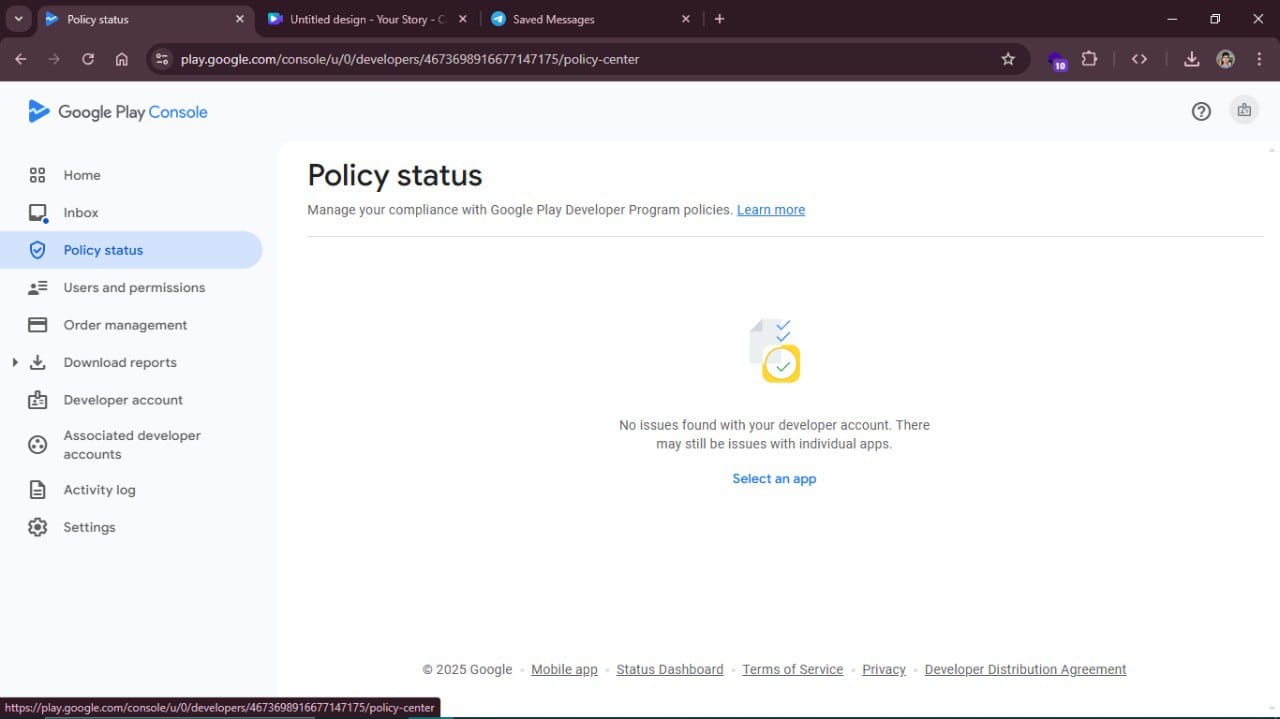Click the Learn more link
This screenshot has width=1280, height=719.
pos(771,210)
